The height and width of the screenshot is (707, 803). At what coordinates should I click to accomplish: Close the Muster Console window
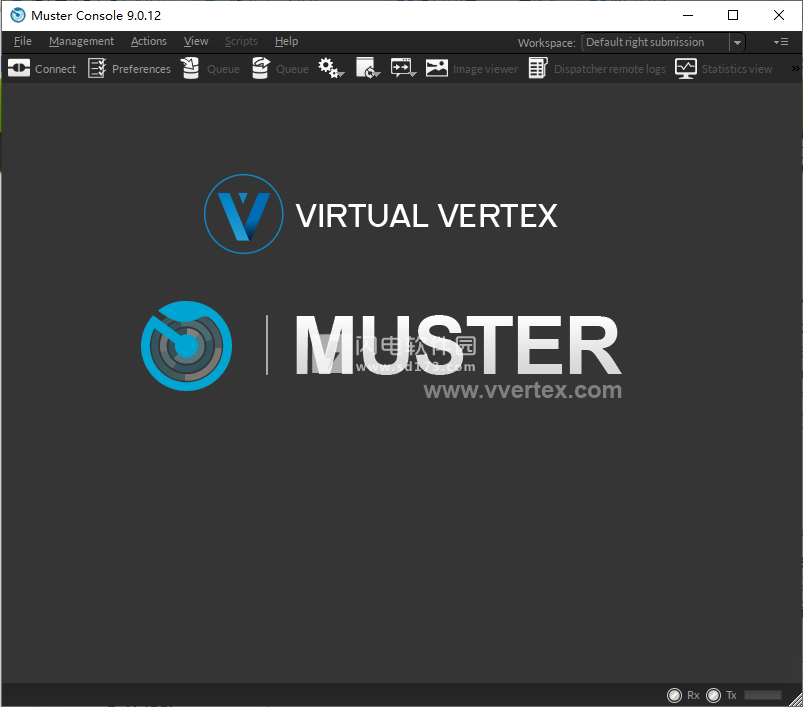pos(779,15)
